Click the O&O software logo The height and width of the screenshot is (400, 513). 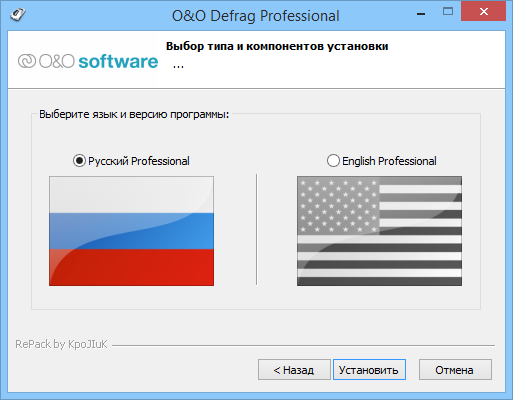point(88,61)
